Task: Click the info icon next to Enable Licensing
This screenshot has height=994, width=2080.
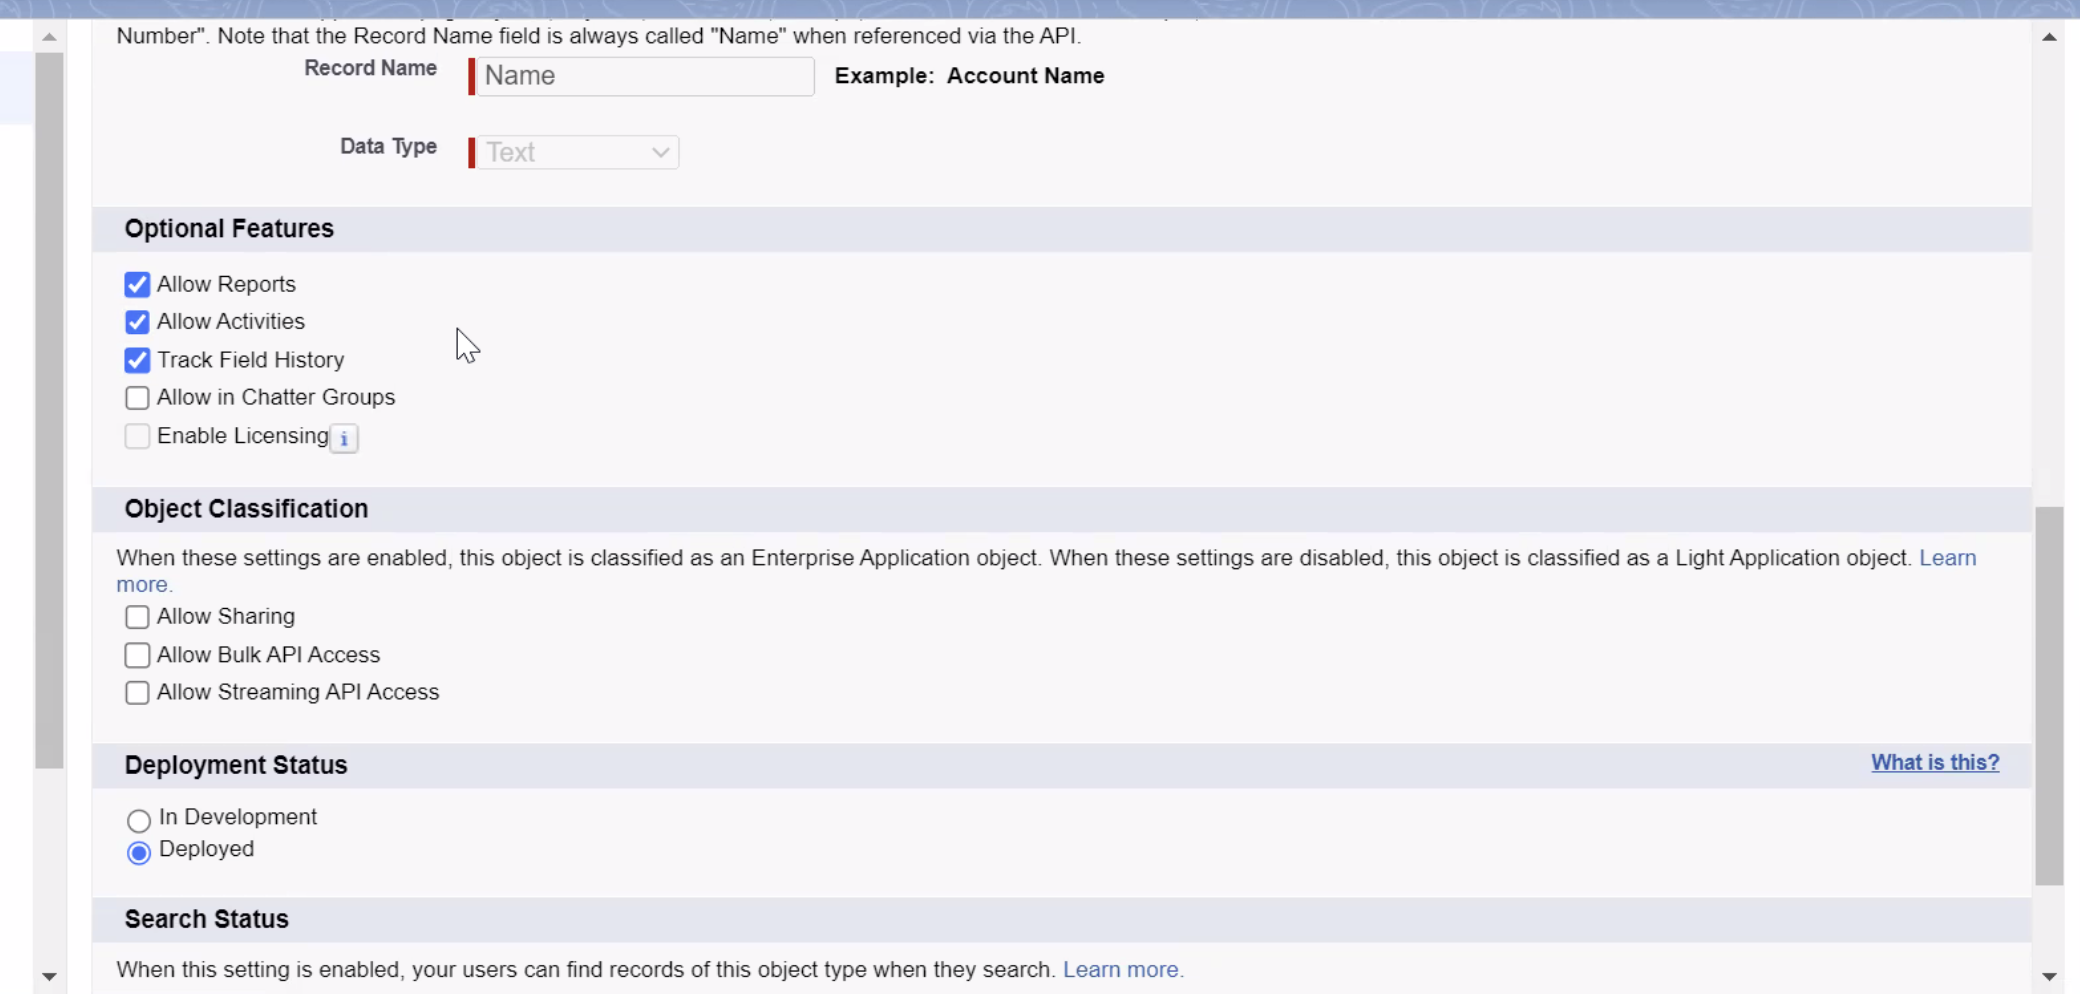Action: [x=343, y=438]
